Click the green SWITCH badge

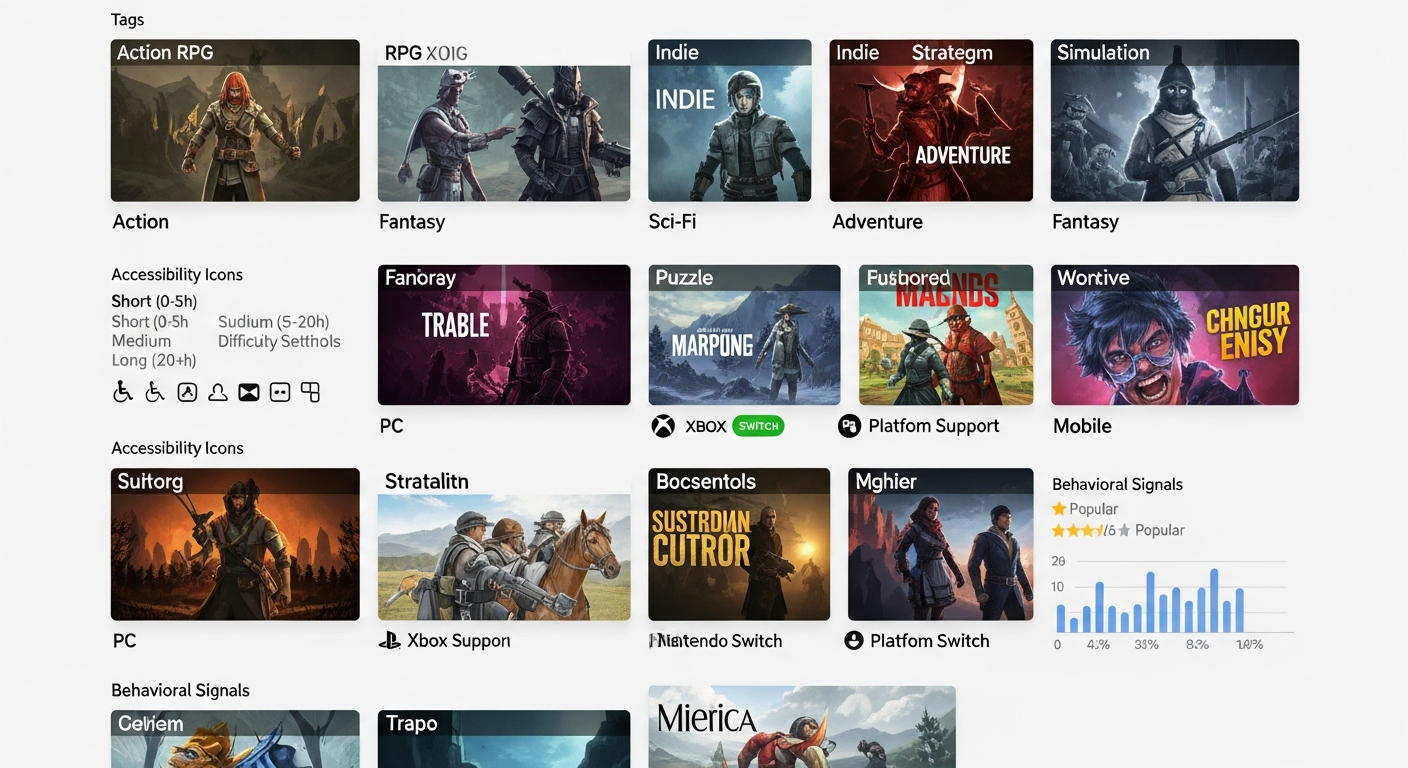758,426
